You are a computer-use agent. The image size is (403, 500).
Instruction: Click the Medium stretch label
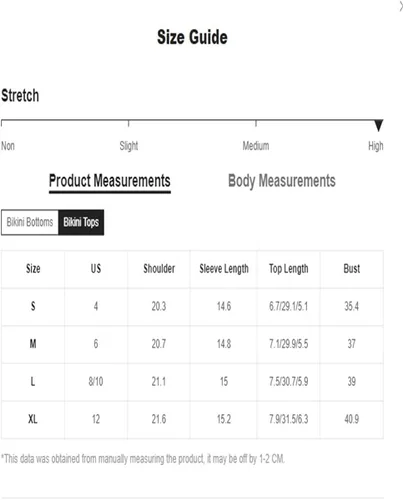(256, 146)
